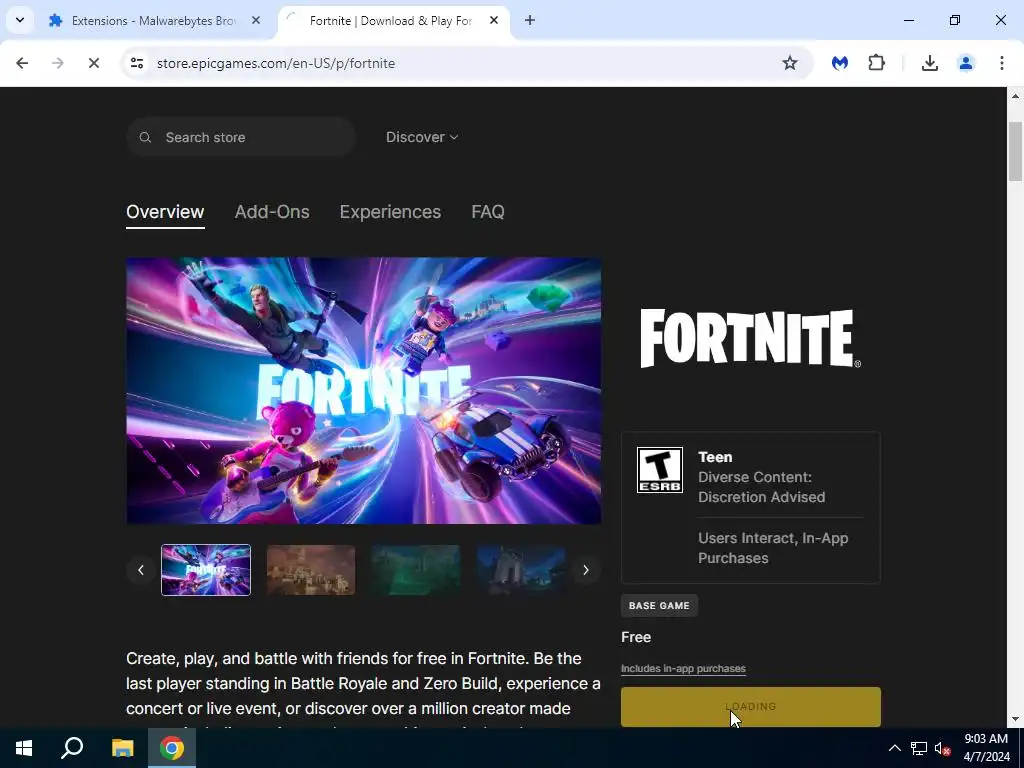Open the taskbar clock and date
The image size is (1024, 768).
coord(987,748)
